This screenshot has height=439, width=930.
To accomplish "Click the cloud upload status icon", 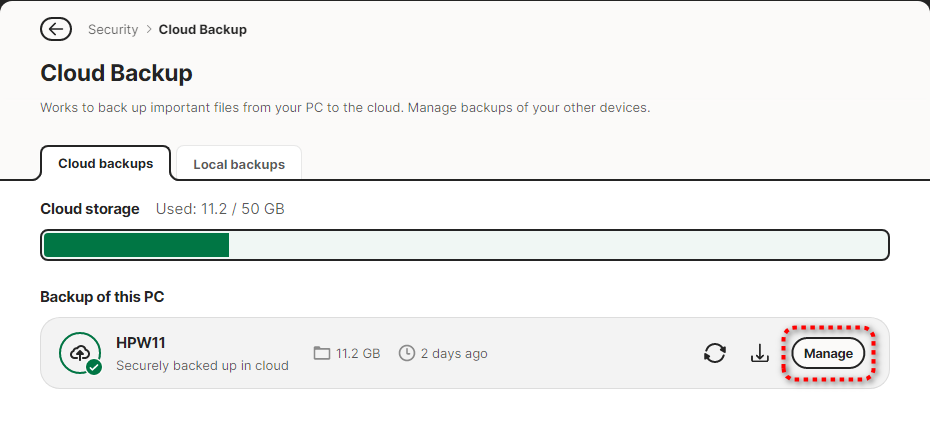I will [79, 352].
